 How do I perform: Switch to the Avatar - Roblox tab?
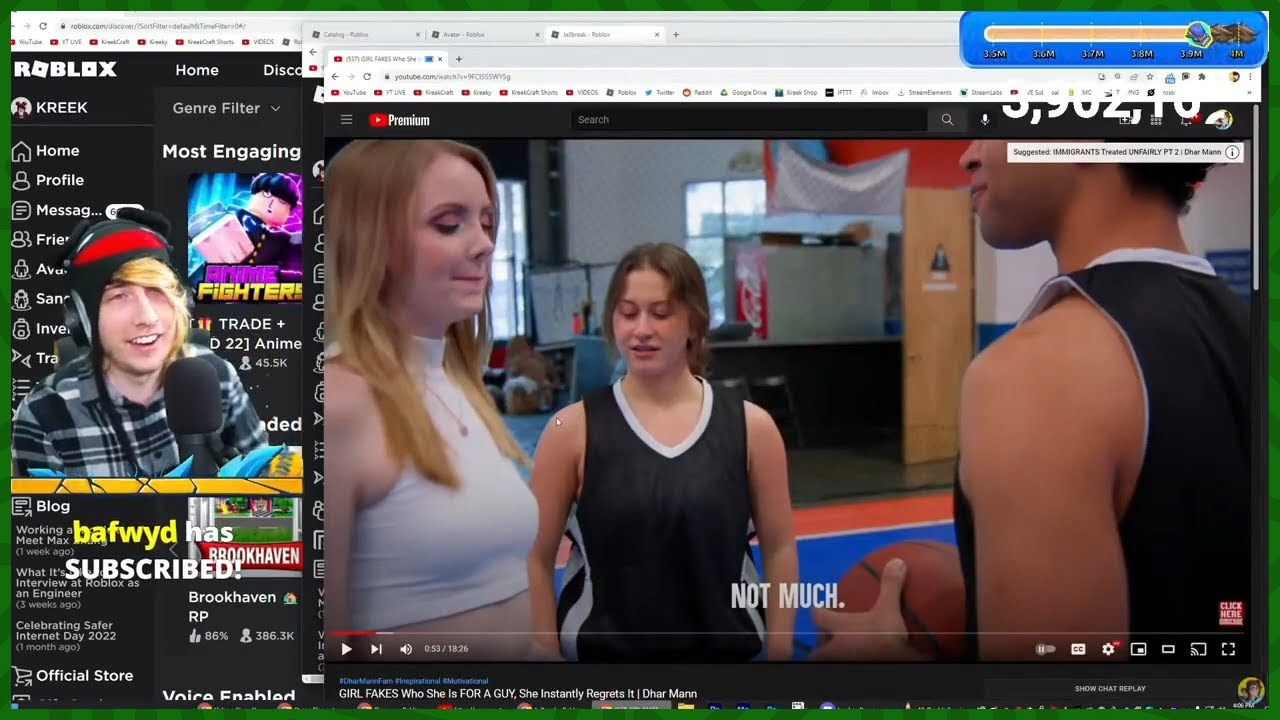(484, 34)
